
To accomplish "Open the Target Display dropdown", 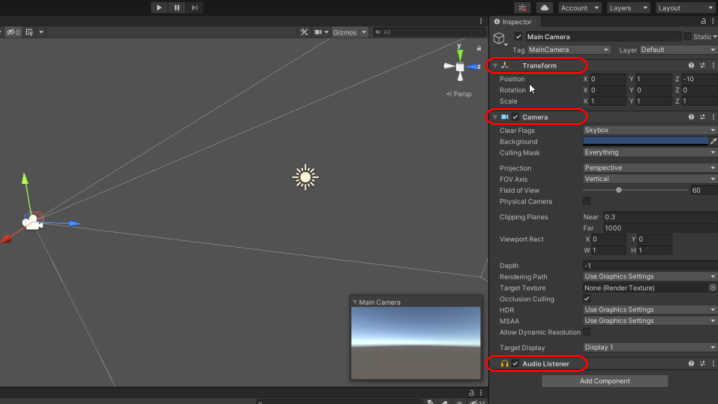I will [650, 347].
